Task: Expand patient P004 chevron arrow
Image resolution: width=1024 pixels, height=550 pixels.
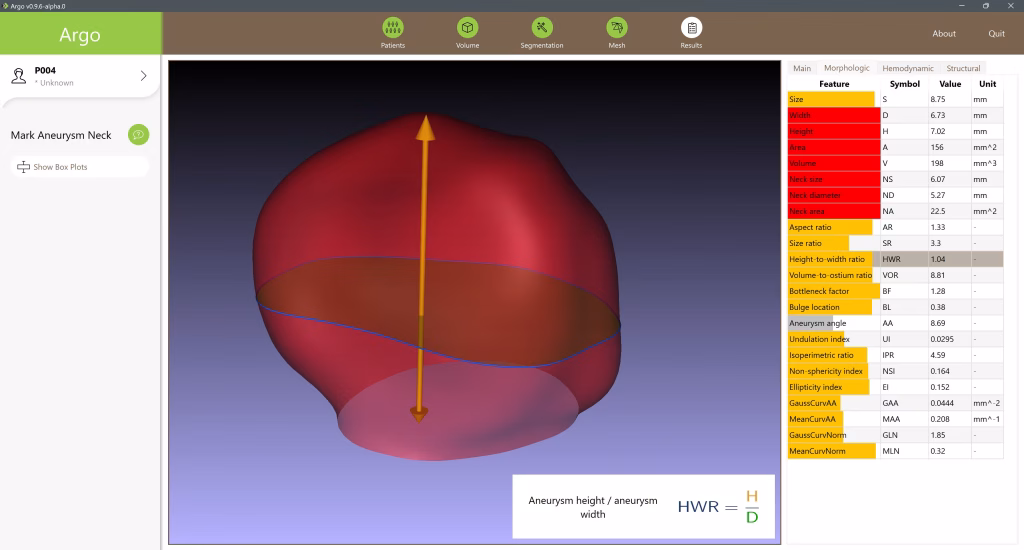Action: coord(143,76)
